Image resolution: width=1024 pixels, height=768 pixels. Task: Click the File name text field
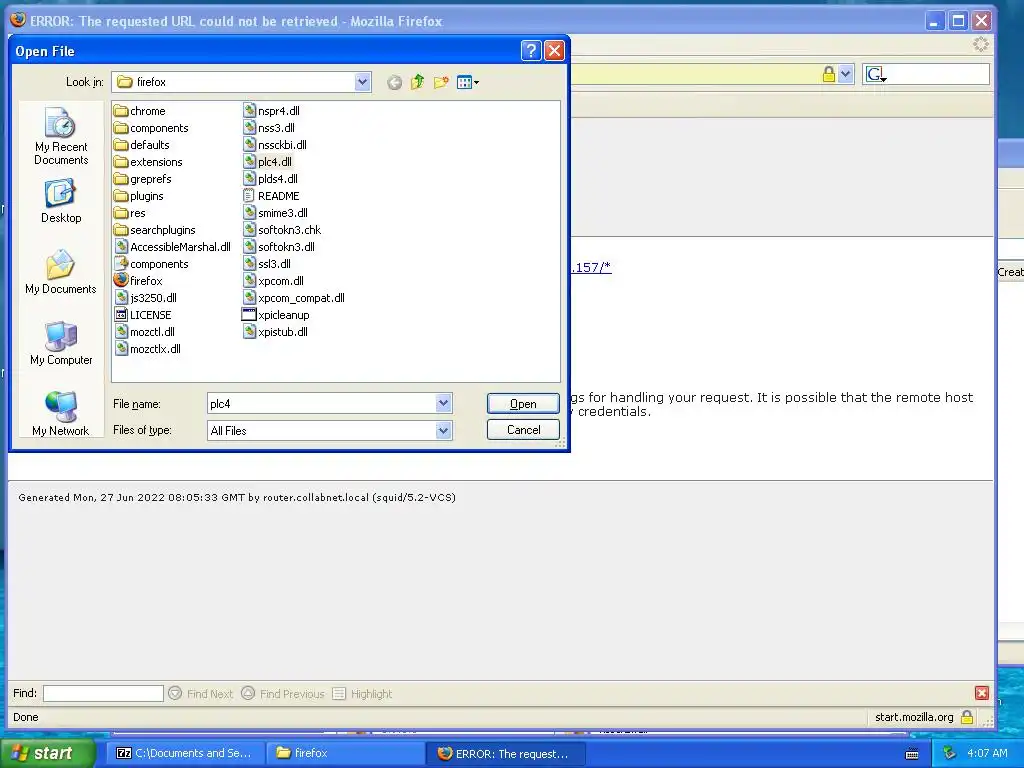coord(321,404)
